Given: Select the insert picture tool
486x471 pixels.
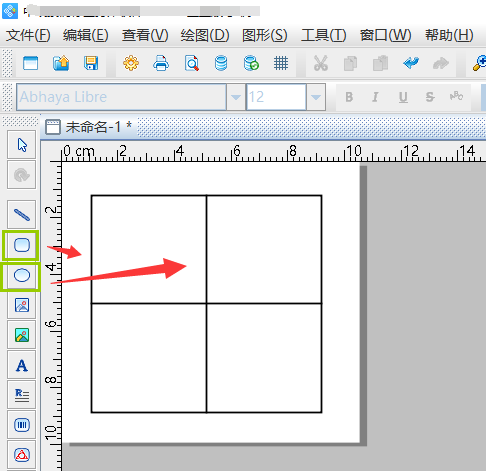Looking at the screenshot, I should pos(22,305).
